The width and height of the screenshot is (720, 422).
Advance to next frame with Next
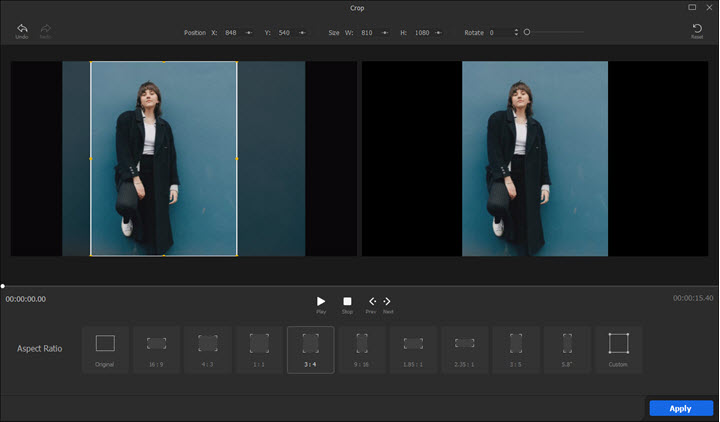tap(387, 301)
